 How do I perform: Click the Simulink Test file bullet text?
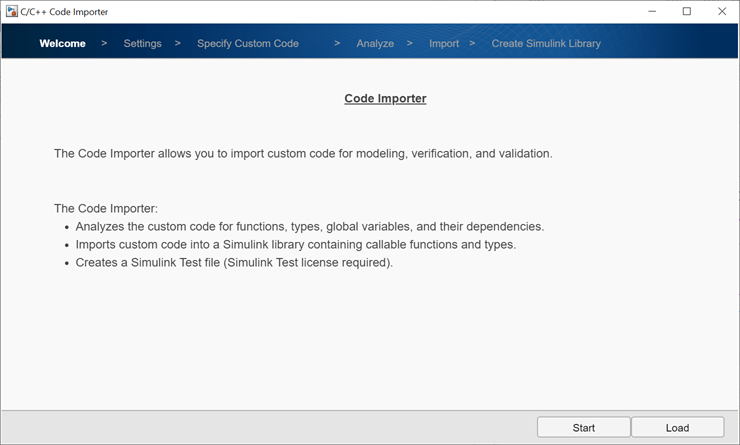pyautogui.click(x=234, y=263)
